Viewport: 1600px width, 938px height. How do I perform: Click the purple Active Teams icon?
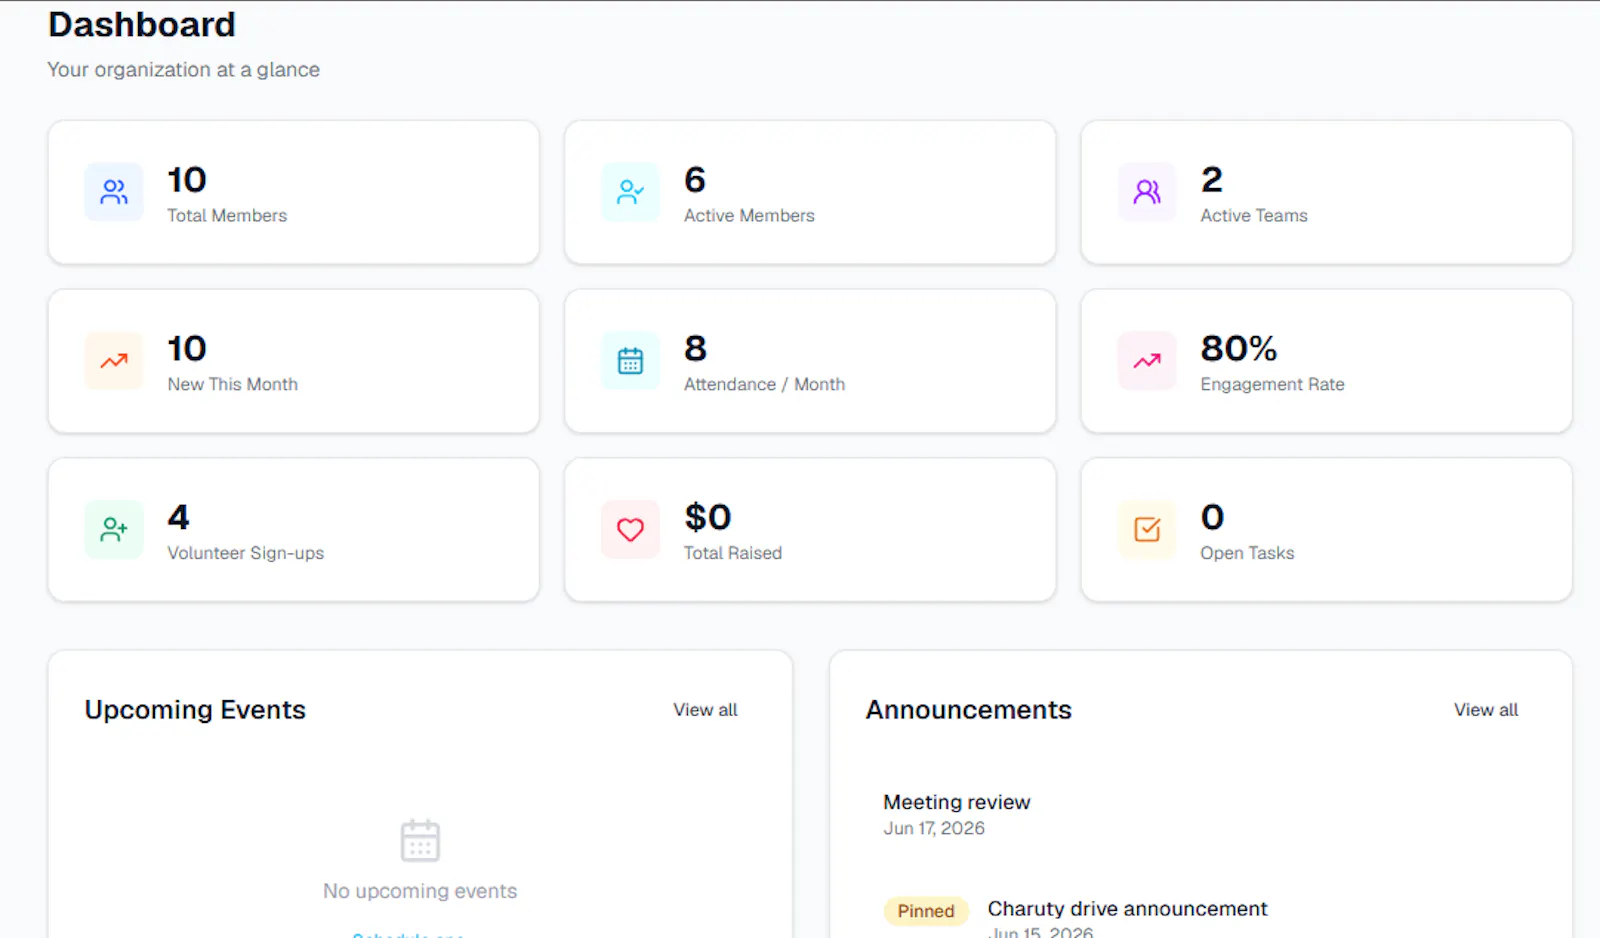[1147, 192]
